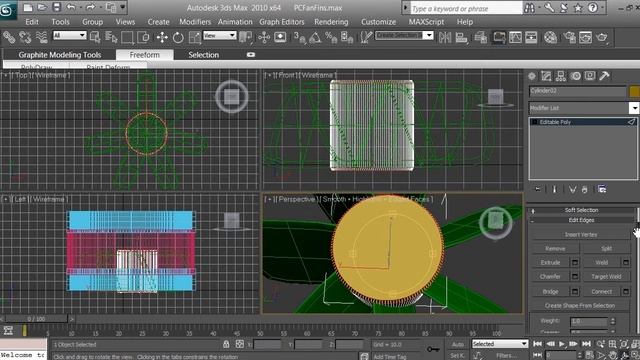Viewport: 640px width, 360px height.
Task: Open the reference coordinate system 'View' dropdown
Action: click(x=220, y=36)
